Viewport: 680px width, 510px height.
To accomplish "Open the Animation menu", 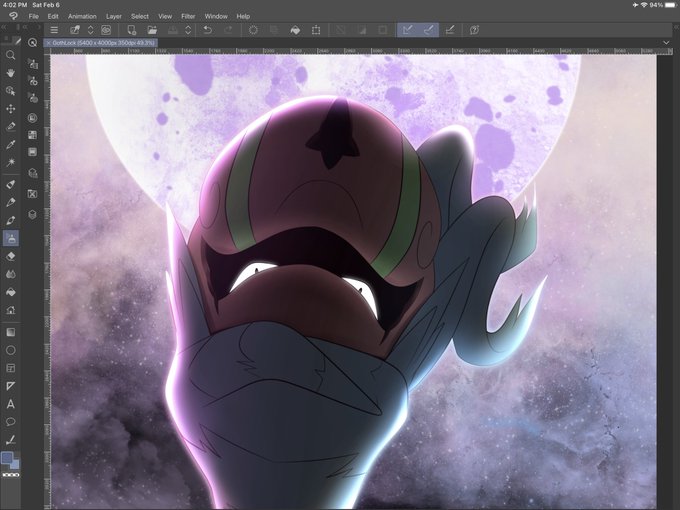I will pos(82,16).
